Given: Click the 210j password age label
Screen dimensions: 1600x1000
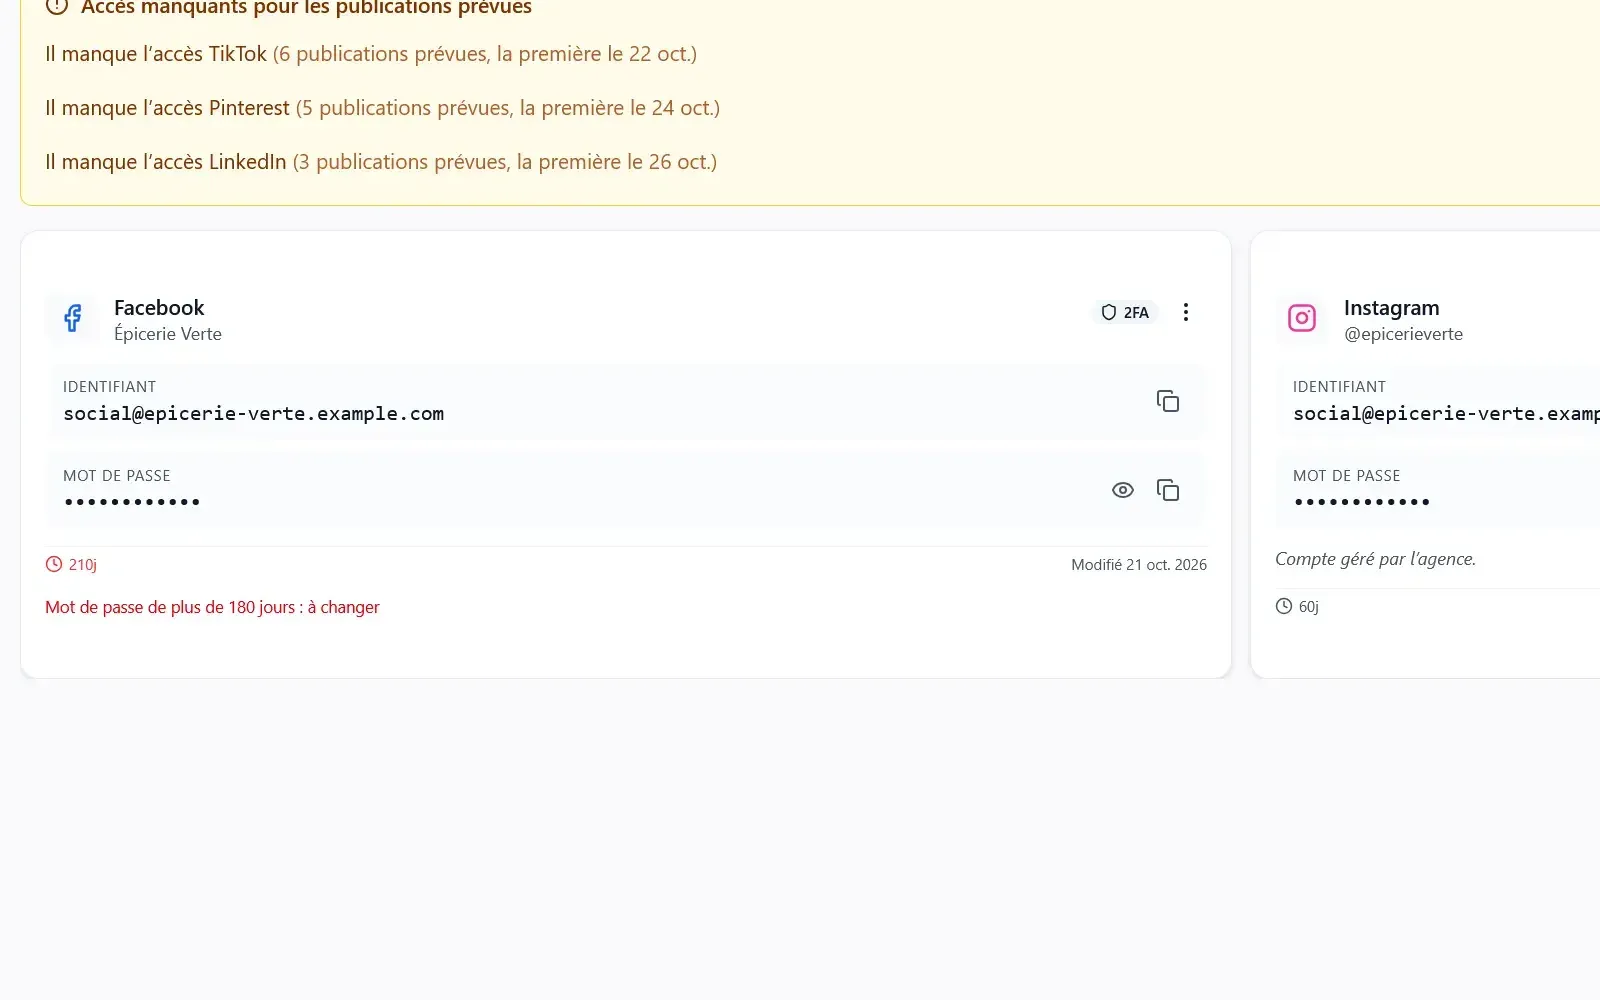Looking at the screenshot, I should pos(83,565).
